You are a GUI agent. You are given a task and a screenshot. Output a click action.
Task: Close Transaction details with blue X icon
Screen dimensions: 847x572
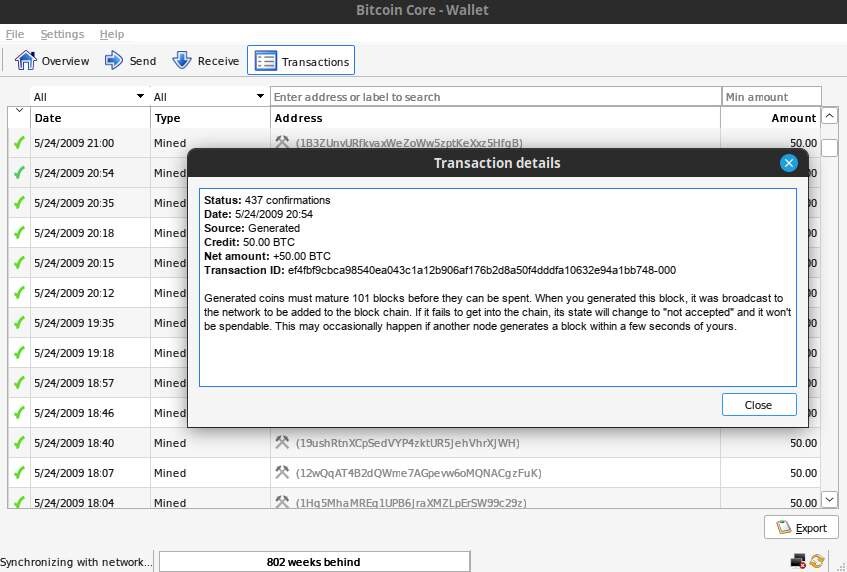(789, 163)
